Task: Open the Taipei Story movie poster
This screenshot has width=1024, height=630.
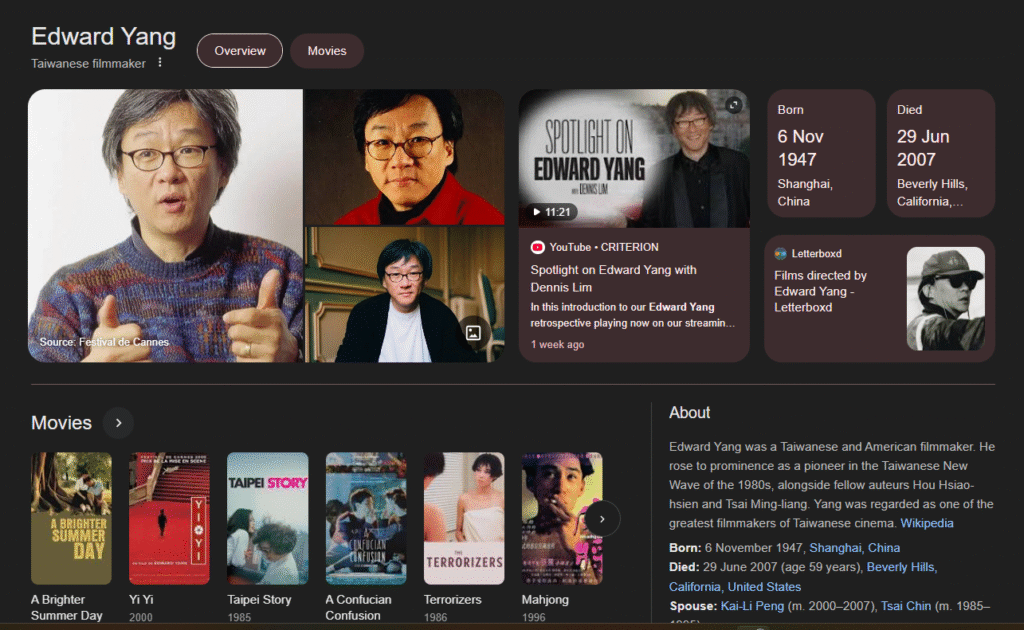Action: pos(267,518)
